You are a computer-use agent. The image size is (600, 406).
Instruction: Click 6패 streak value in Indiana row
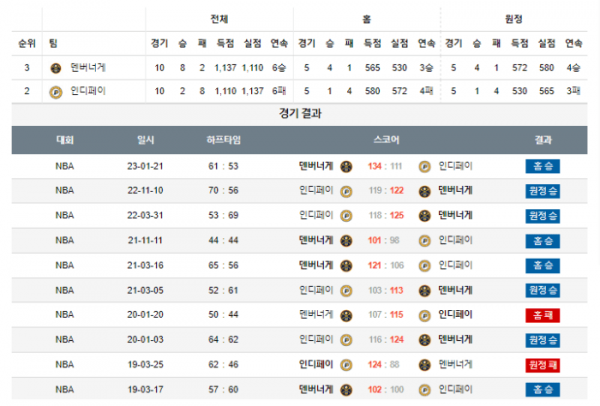point(279,91)
